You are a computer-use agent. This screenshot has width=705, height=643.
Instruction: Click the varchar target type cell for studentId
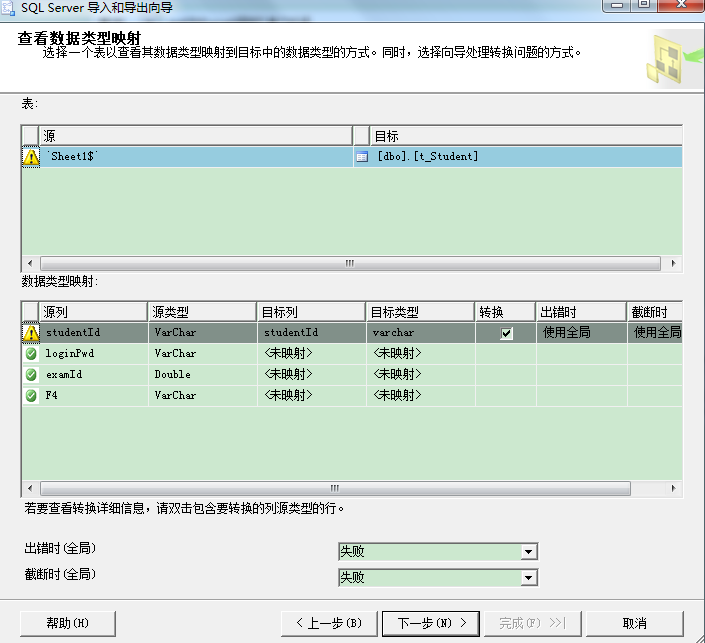421,333
